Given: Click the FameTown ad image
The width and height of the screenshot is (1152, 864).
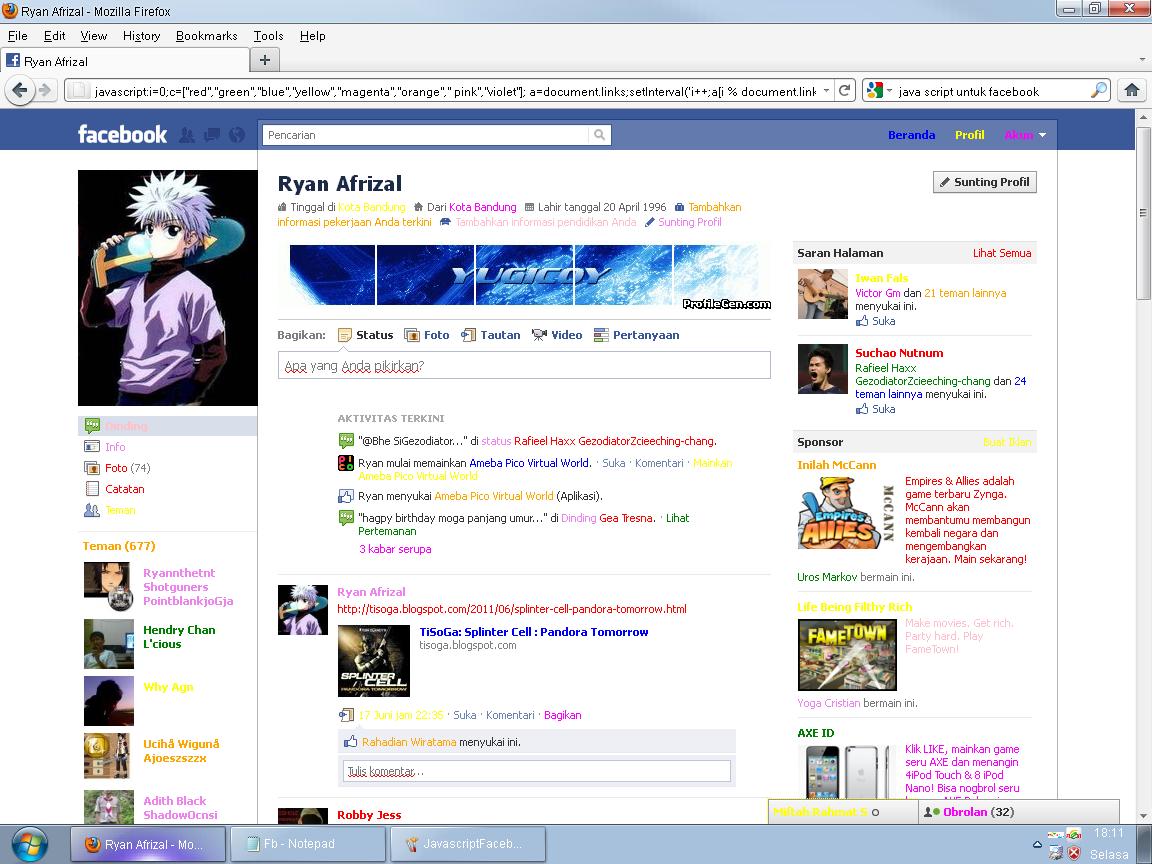Looking at the screenshot, I should (x=847, y=655).
